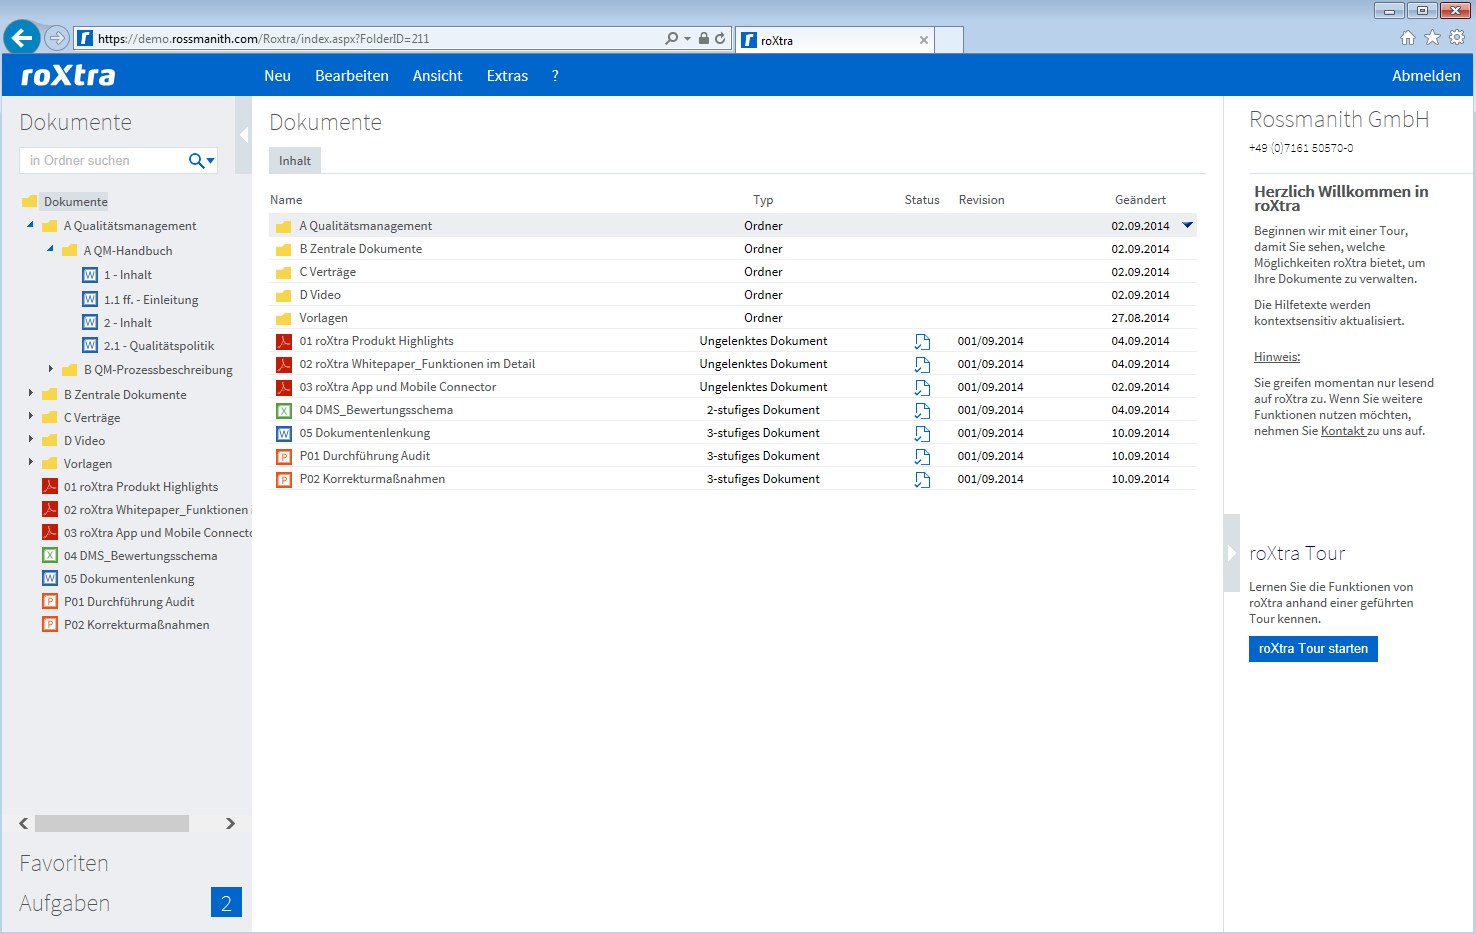Collapse A Qualitätsmanagement tree node
1476x934 pixels.
click(x=30, y=225)
